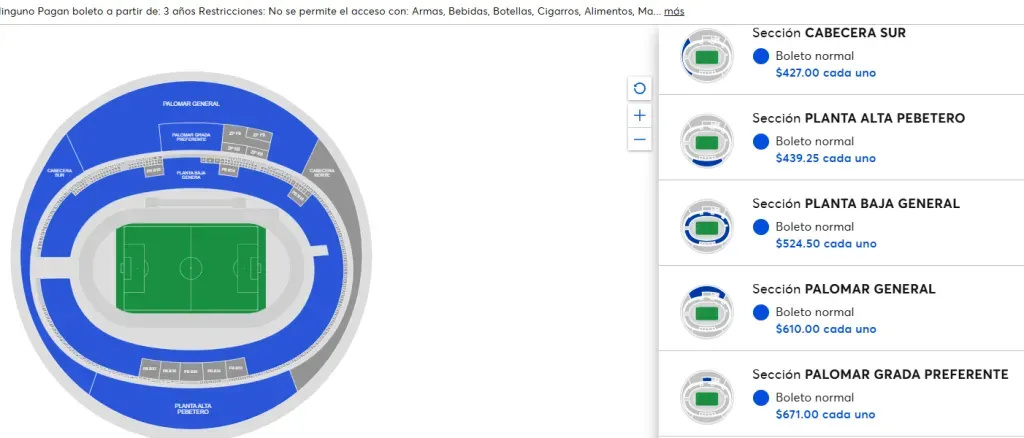Select blue dot for Palomar Grada Preferente ticket
Viewport: 1024px width, 438px height.
pos(761,398)
